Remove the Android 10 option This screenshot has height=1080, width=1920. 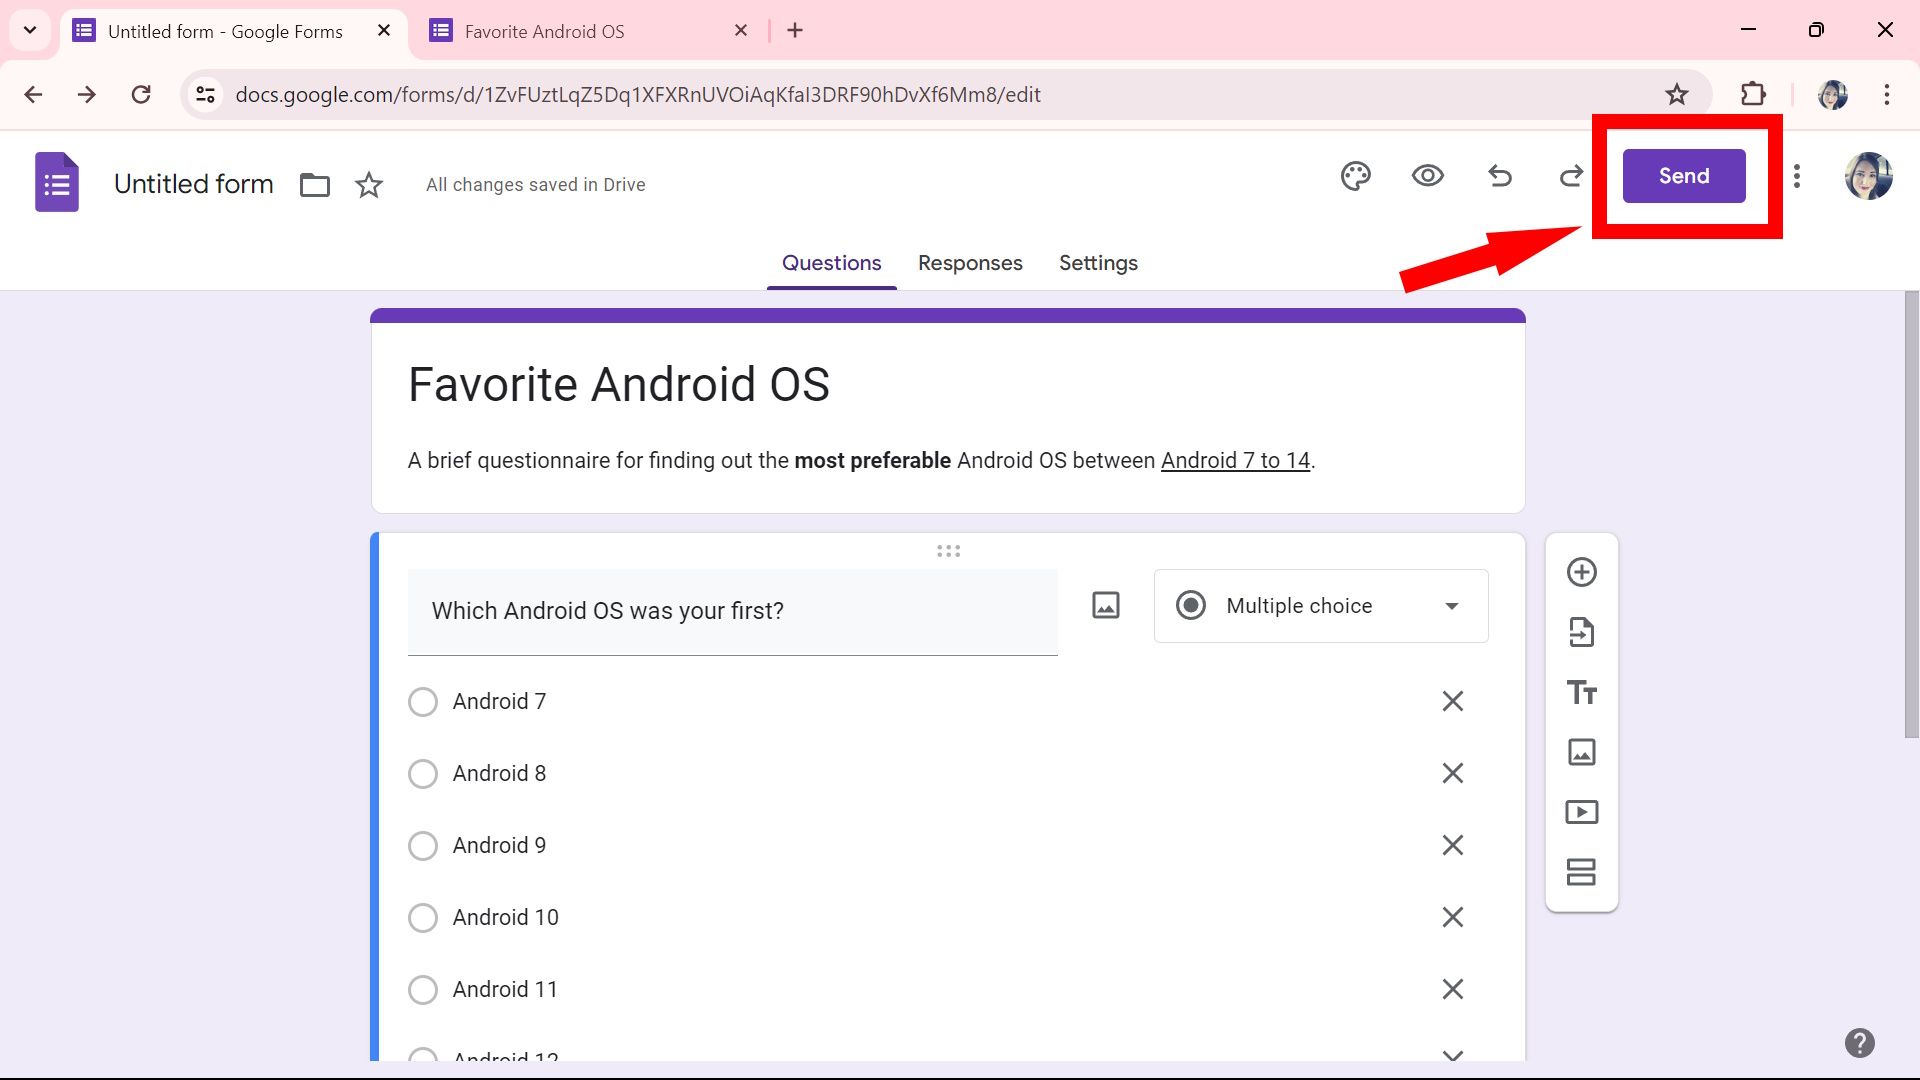point(1452,917)
